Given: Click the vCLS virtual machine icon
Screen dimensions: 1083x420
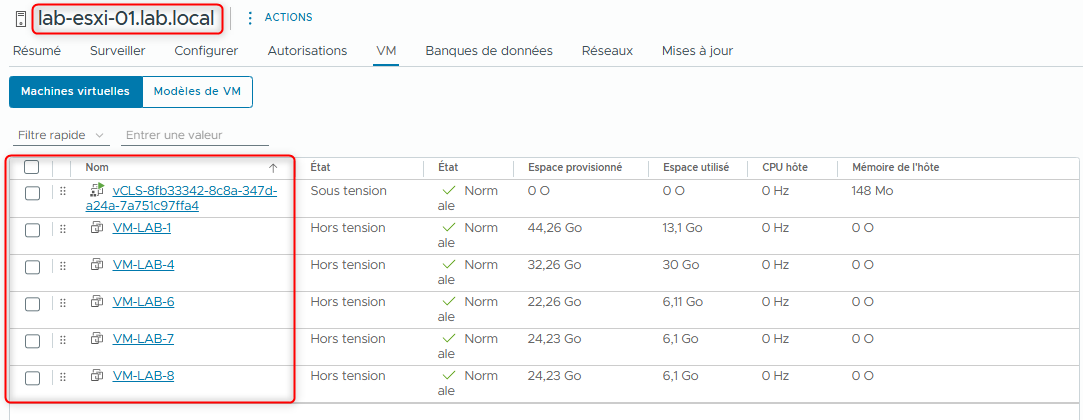Looking at the screenshot, I should (x=97, y=190).
